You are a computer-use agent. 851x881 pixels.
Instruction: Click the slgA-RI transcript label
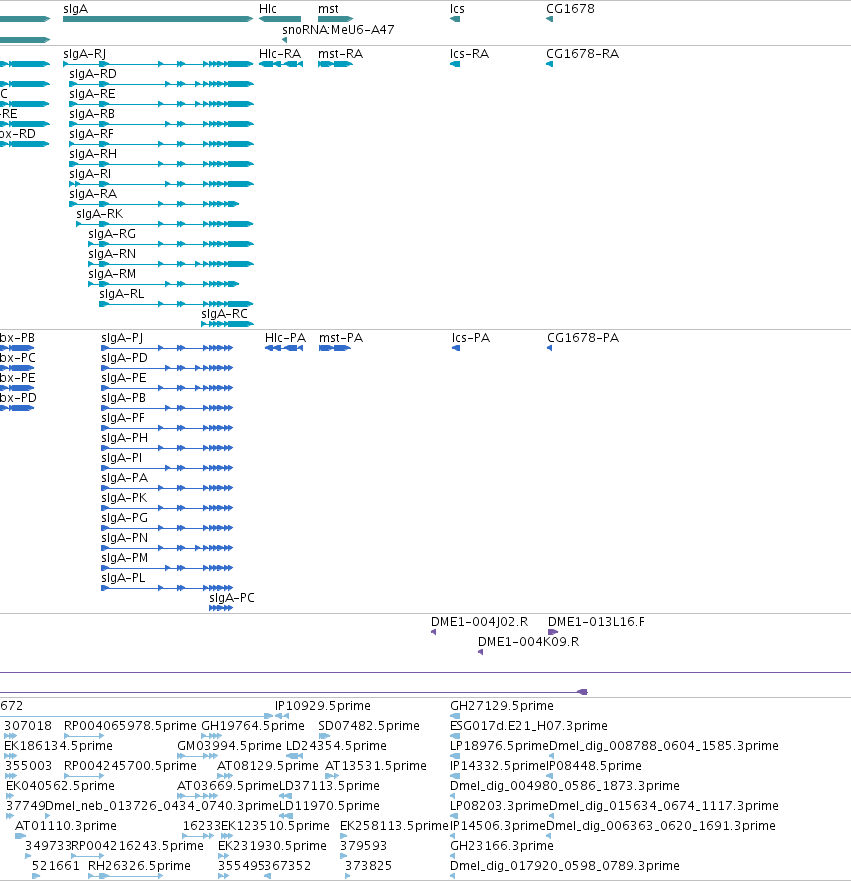pyautogui.click(x=90, y=174)
